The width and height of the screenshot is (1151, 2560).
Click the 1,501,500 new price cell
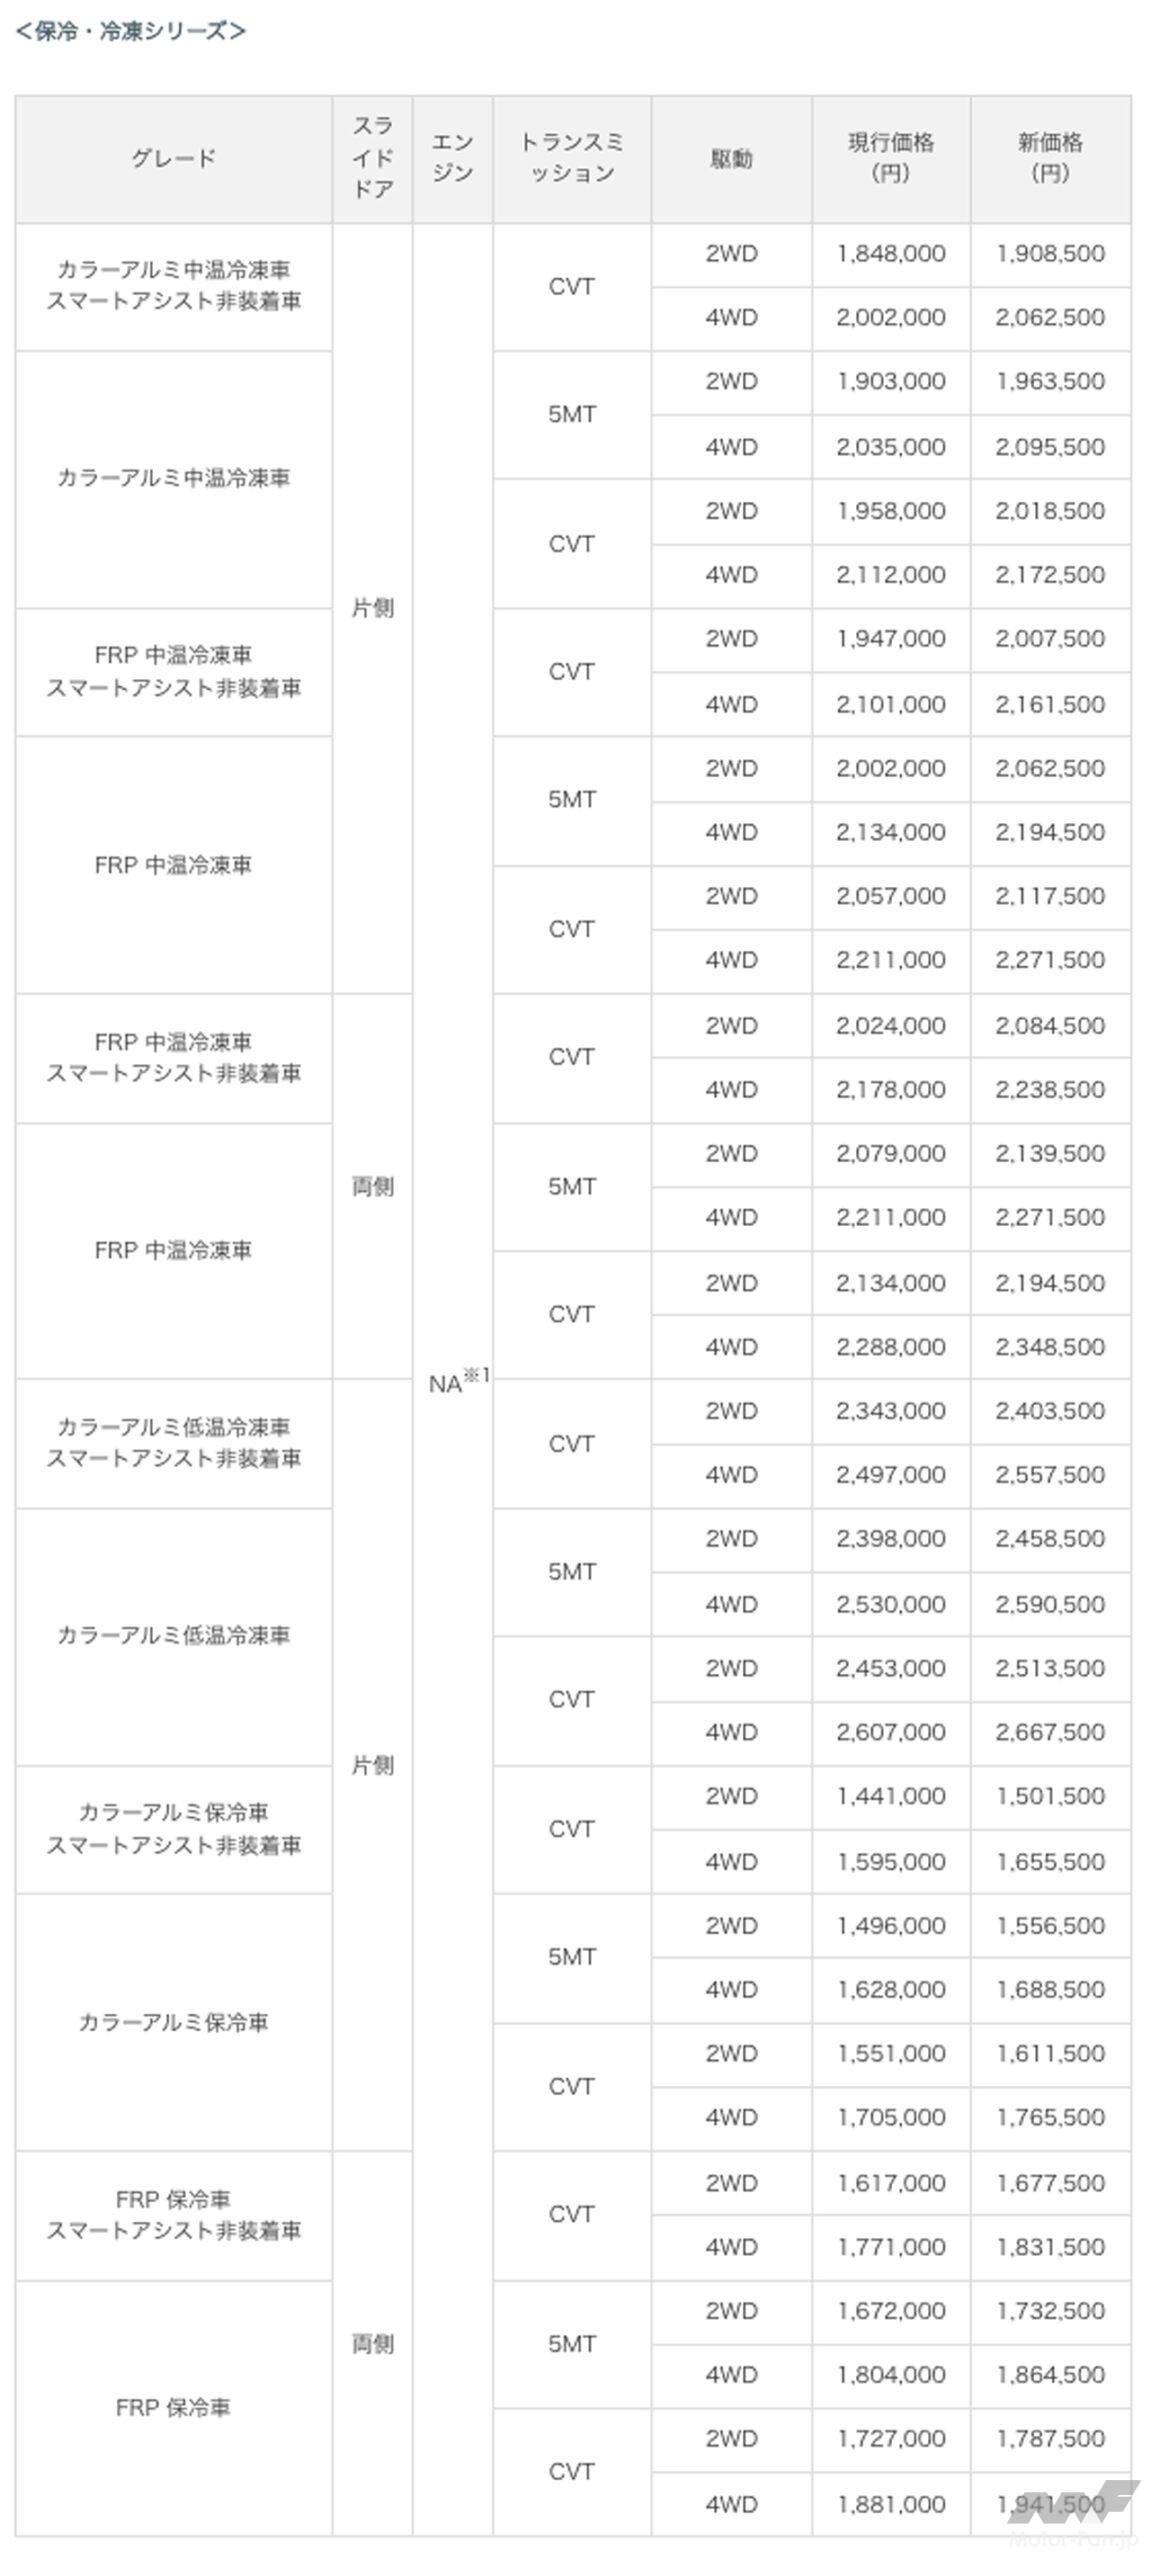point(1050,1796)
